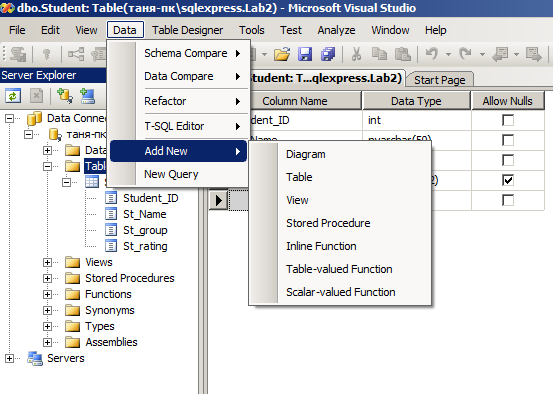
Task: Toggle Allow Nulls checkbox in second row
Action: 508,140
